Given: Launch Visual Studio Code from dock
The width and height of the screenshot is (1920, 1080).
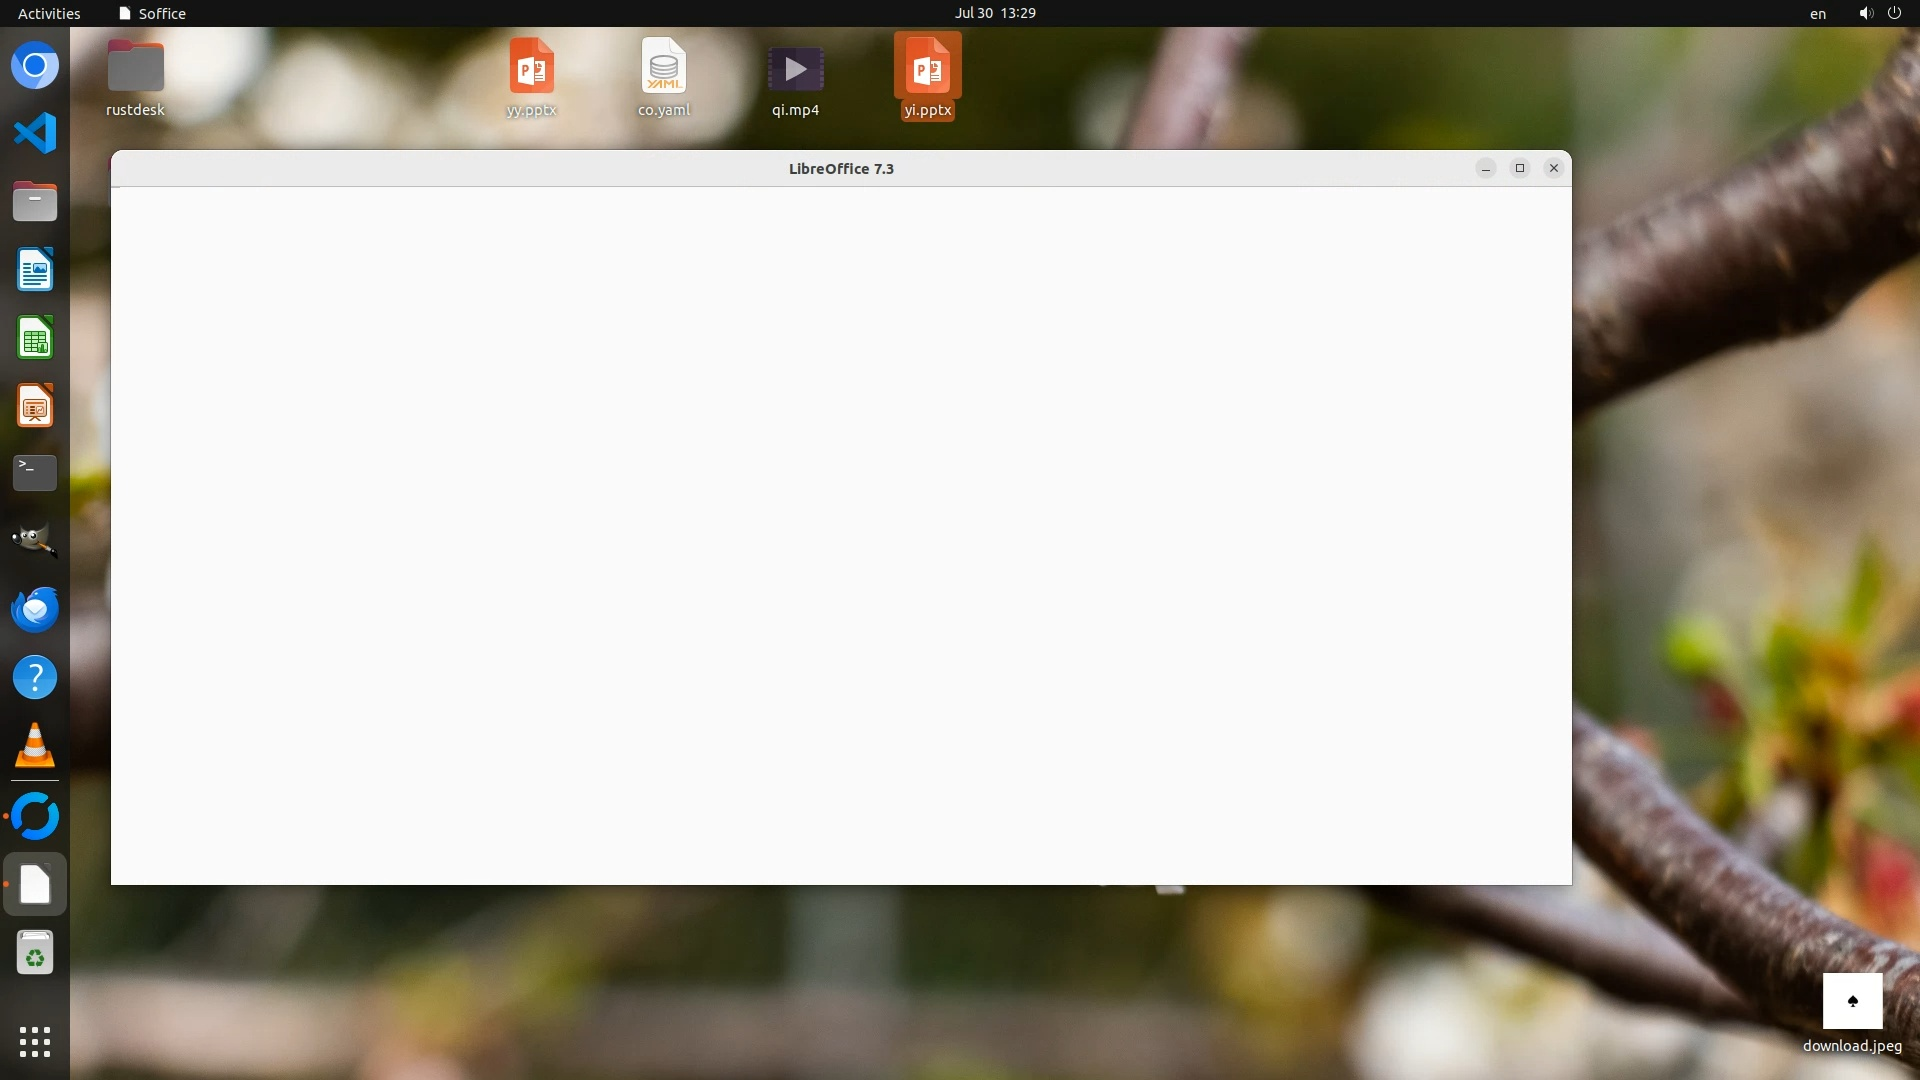Looking at the screenshot, I should [35, 134].
